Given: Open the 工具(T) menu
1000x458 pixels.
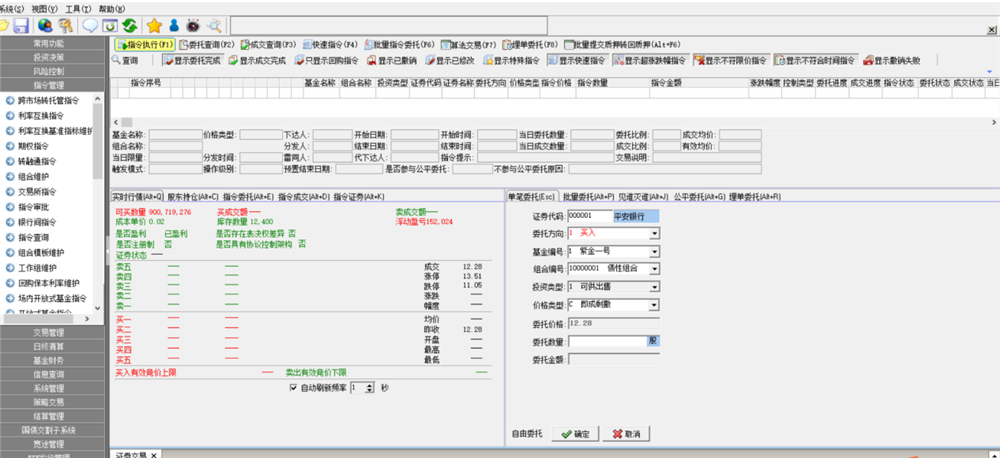Looking at the screenshot, I should click(x=78, y=9).
